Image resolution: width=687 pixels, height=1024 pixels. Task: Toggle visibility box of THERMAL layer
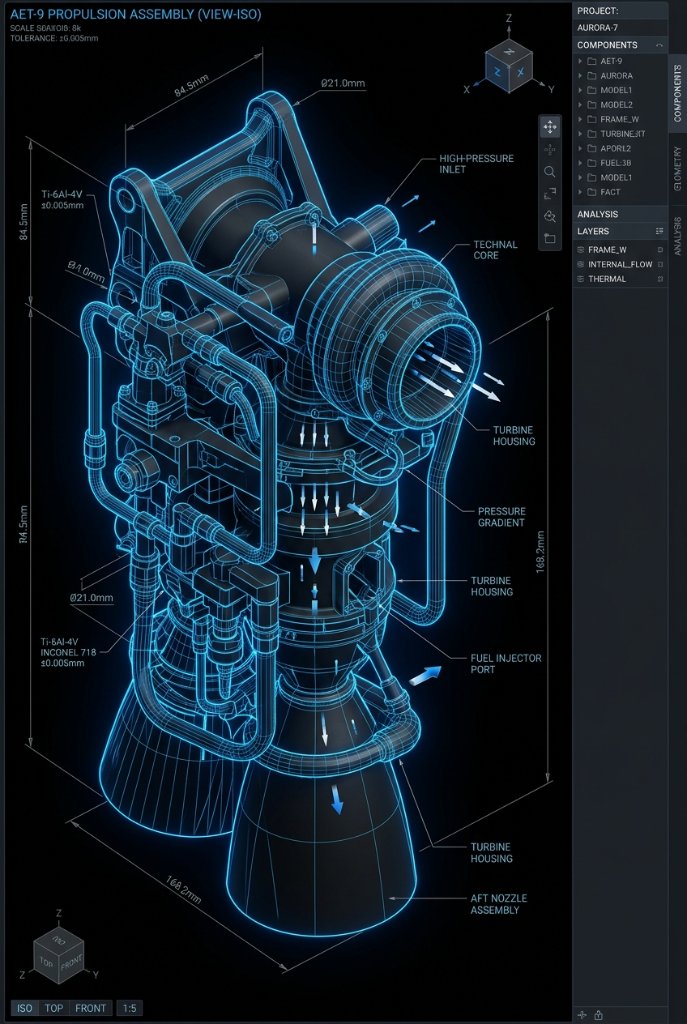pyautogui.click(x=660, y=279)
